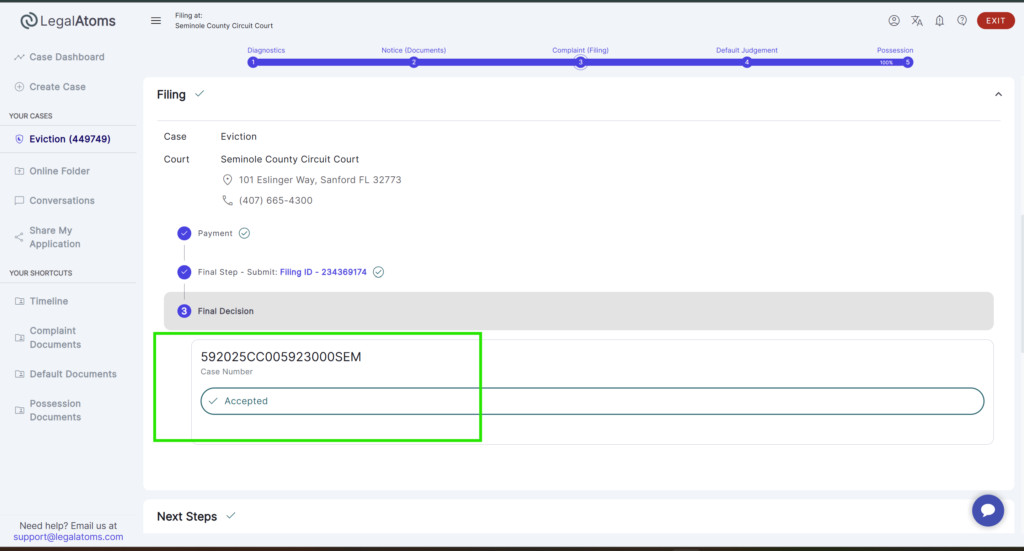This screenshot has width=1024, height=551.
Task: Open Case Dashboard in sidebar
Action: point(66,57)
